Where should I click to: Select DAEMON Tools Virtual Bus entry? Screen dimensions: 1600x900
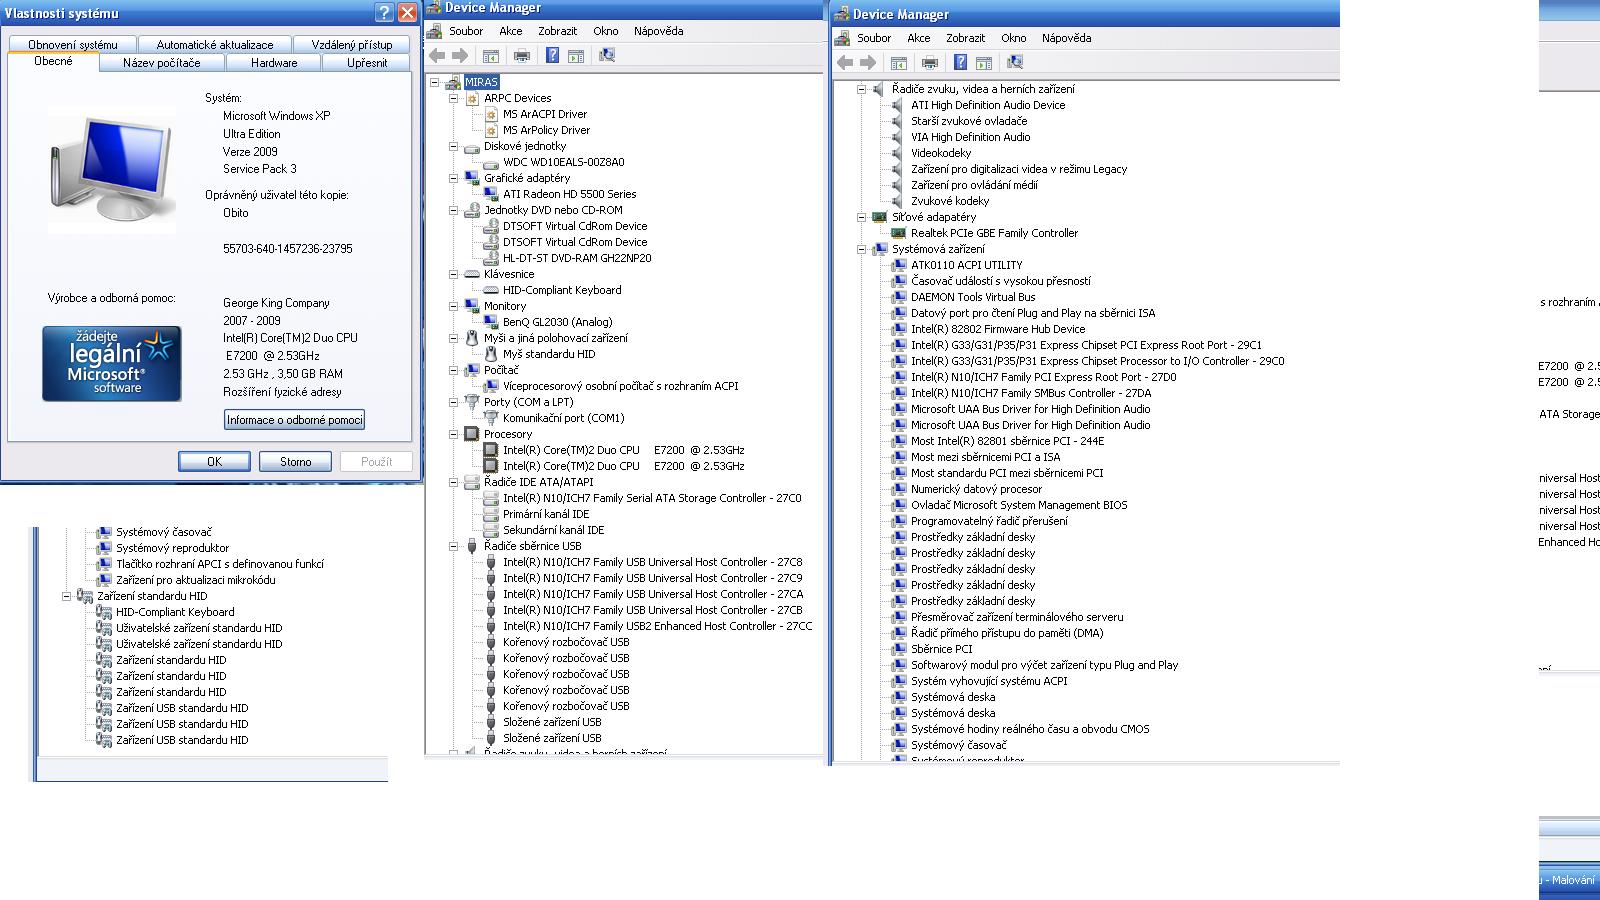click(973, 297)
